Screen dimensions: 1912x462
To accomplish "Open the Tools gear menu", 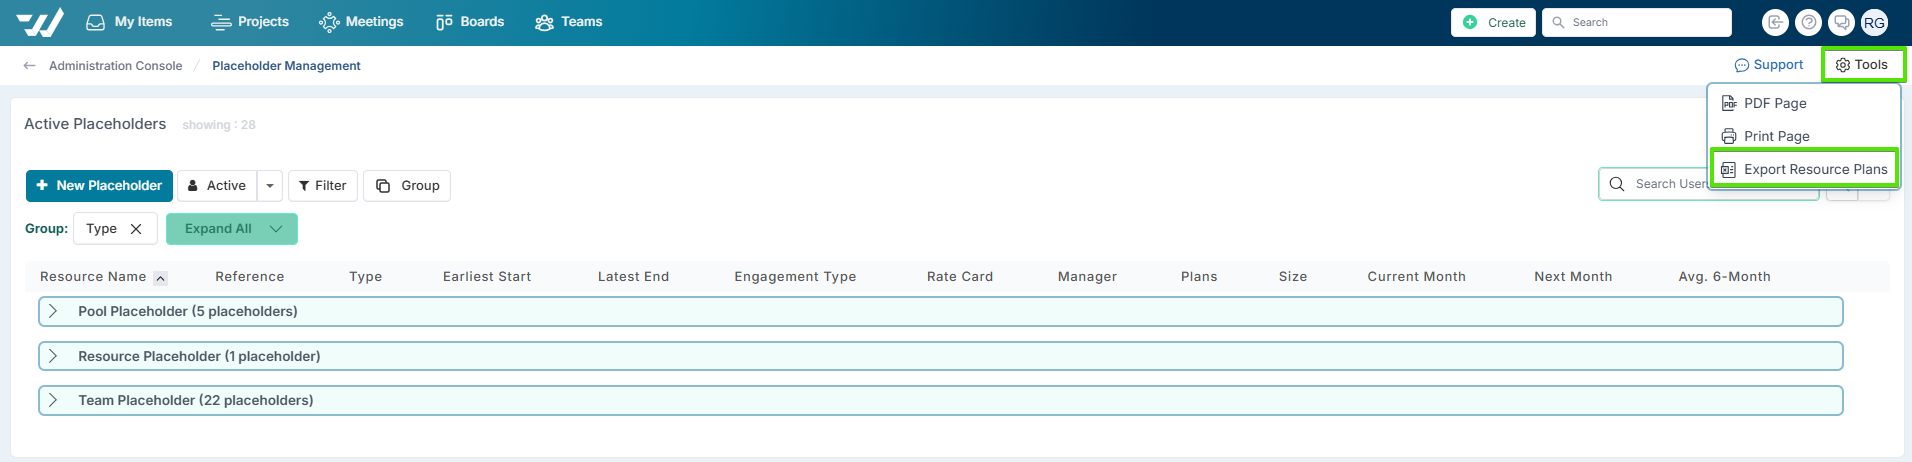I will 1862,65.
